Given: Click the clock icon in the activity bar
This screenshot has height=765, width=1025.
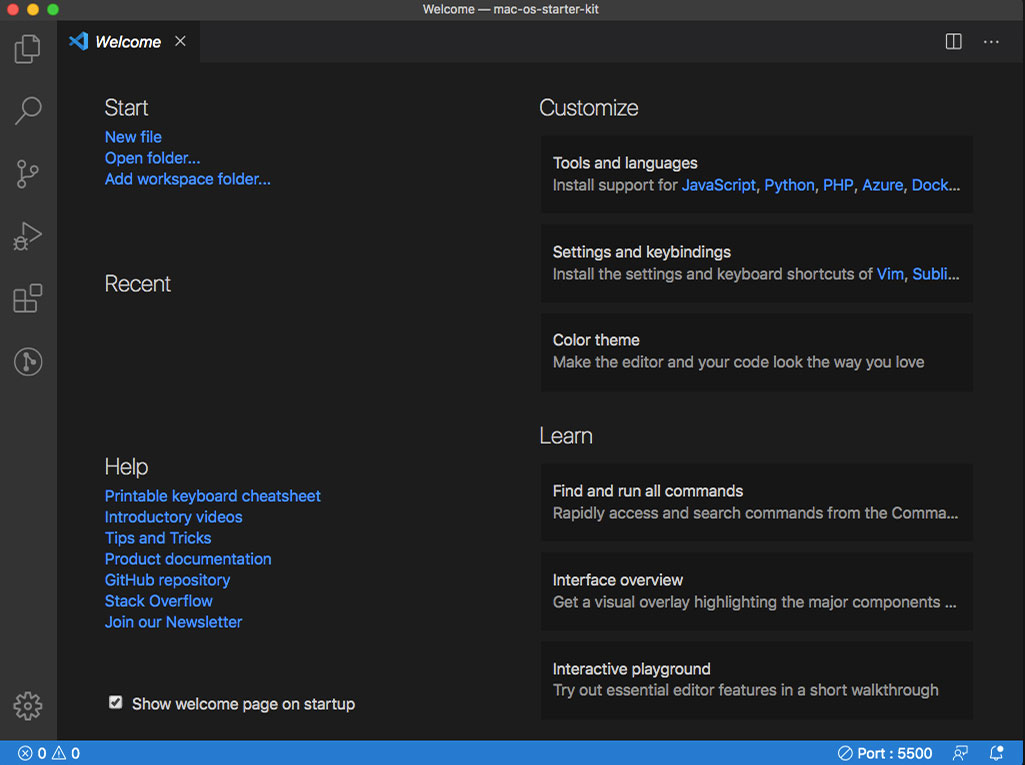Looking at the screenshot, I should [x=27, y=361].
